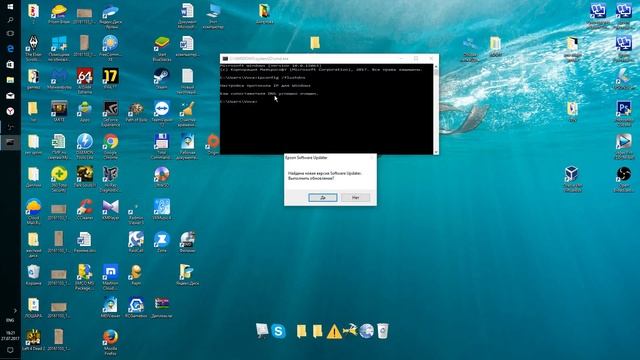Open the Windows Start menu
Screen dimensions: 640x360
click(10, 7)
